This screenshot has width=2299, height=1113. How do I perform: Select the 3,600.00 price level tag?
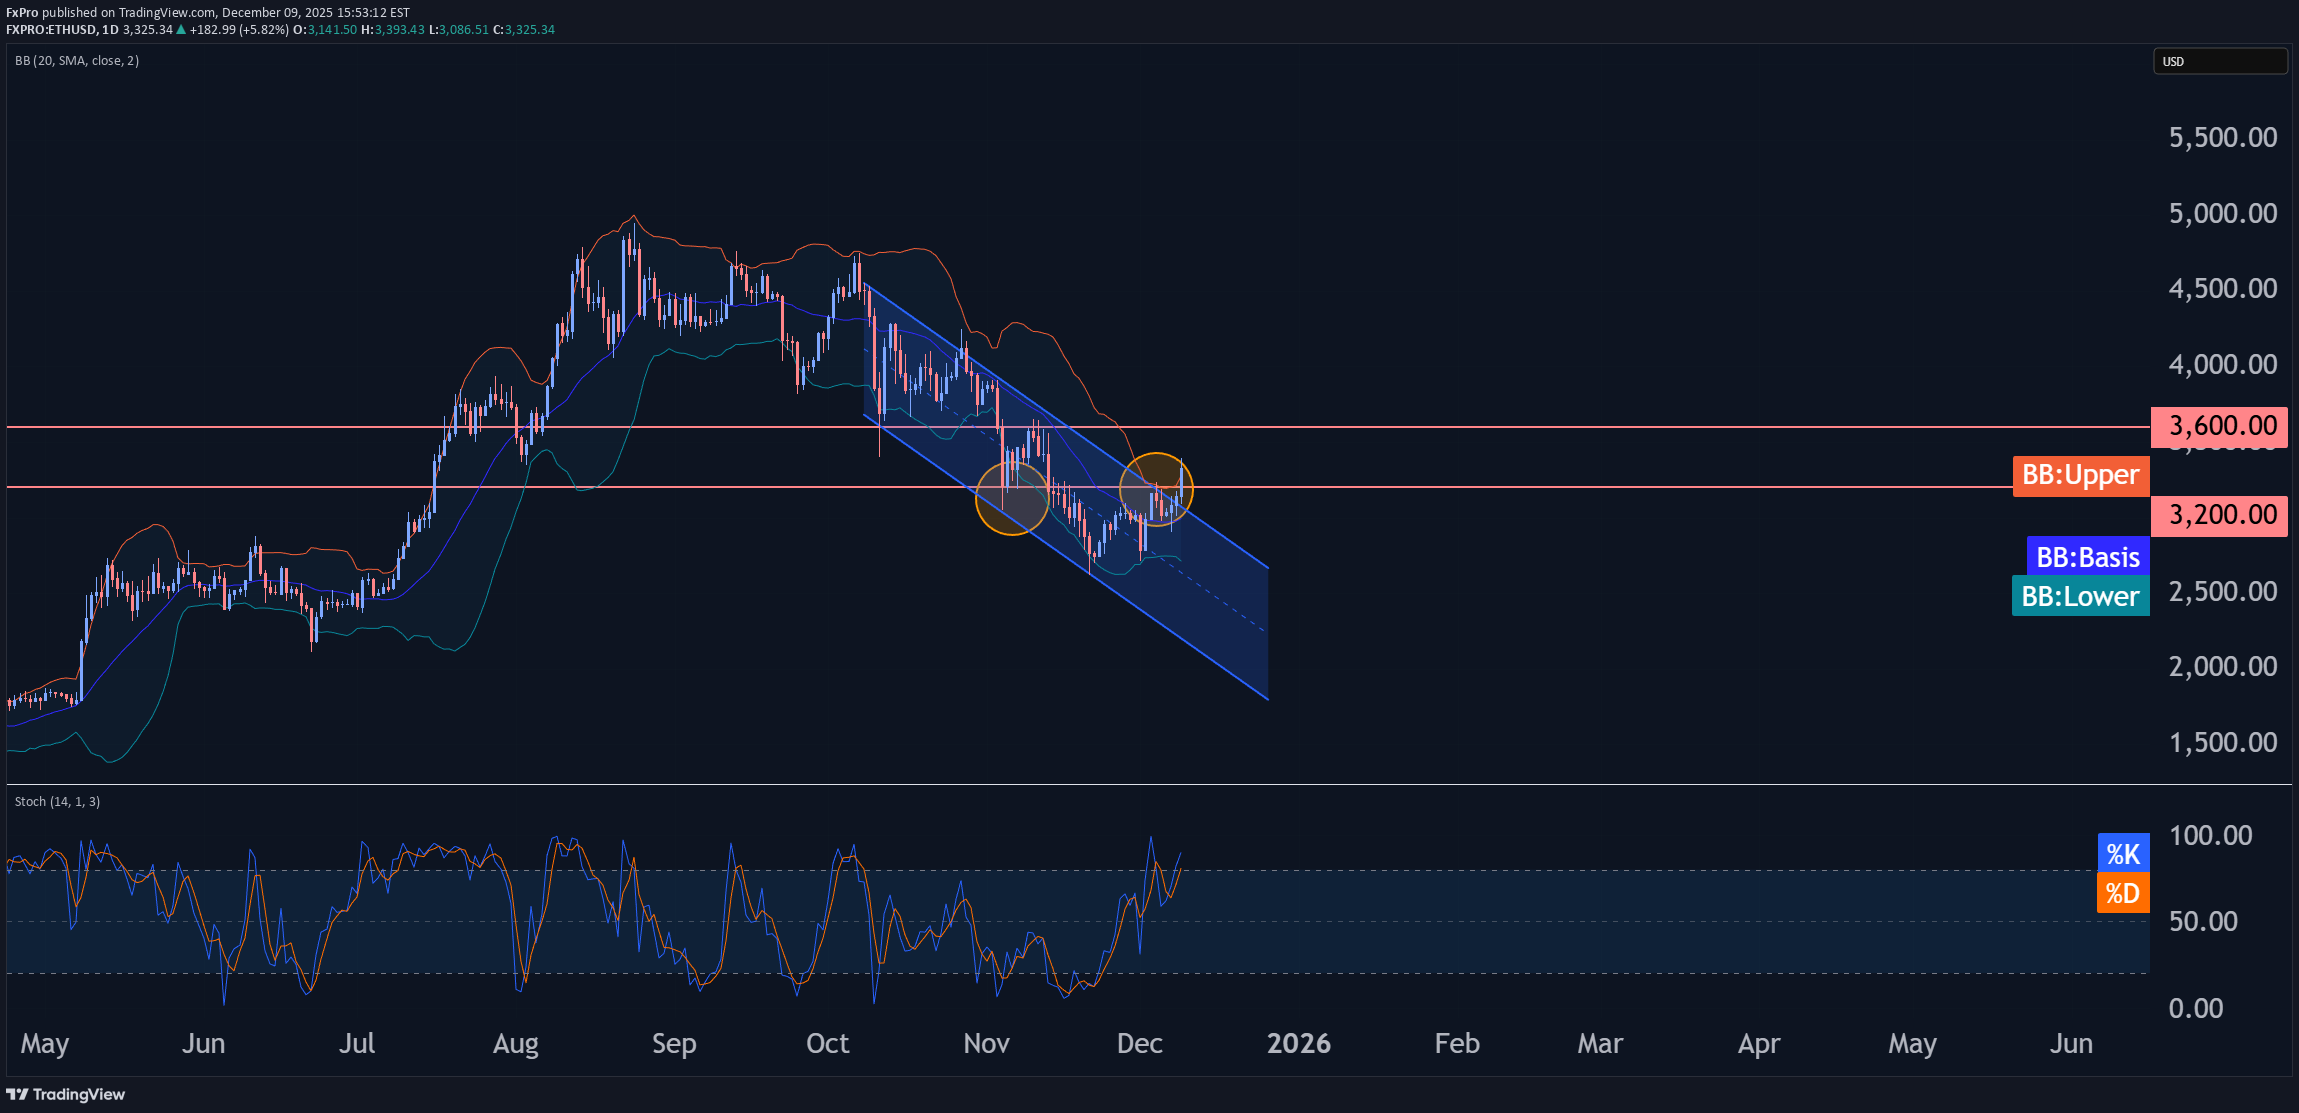click(x=2218, y=427)
